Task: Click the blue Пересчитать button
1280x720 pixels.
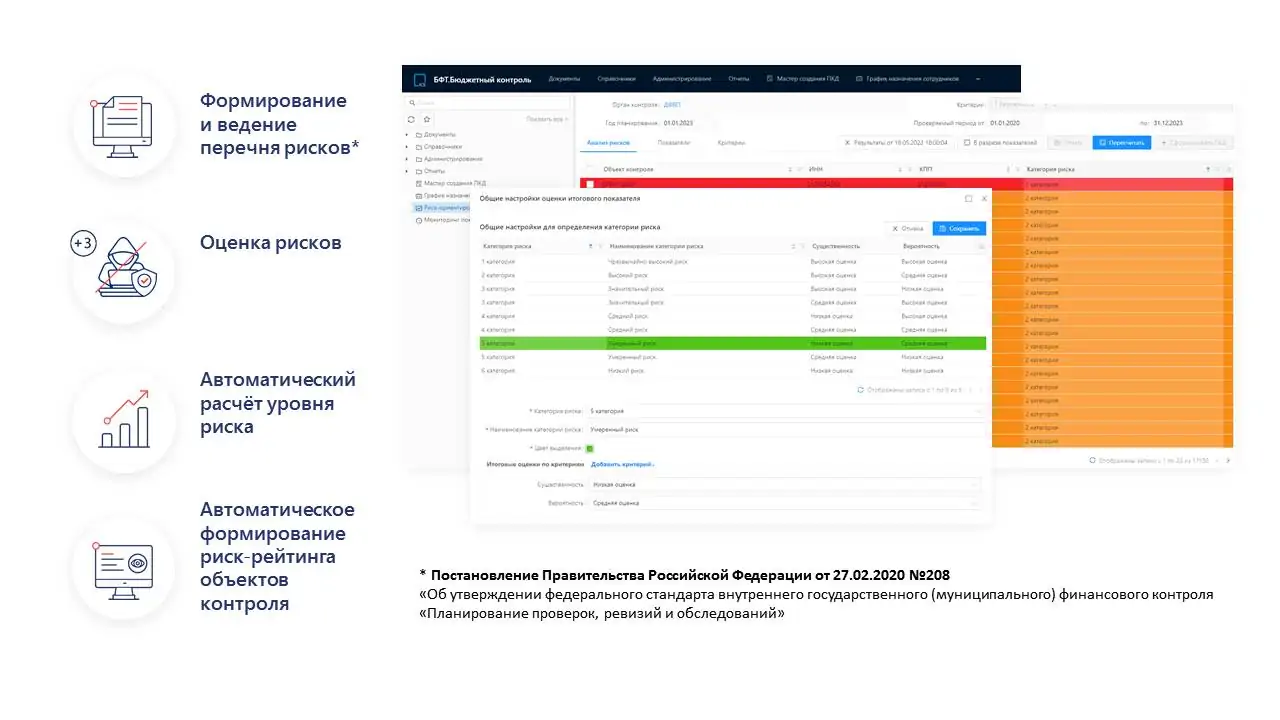Action: click(x=1121, y=143)
